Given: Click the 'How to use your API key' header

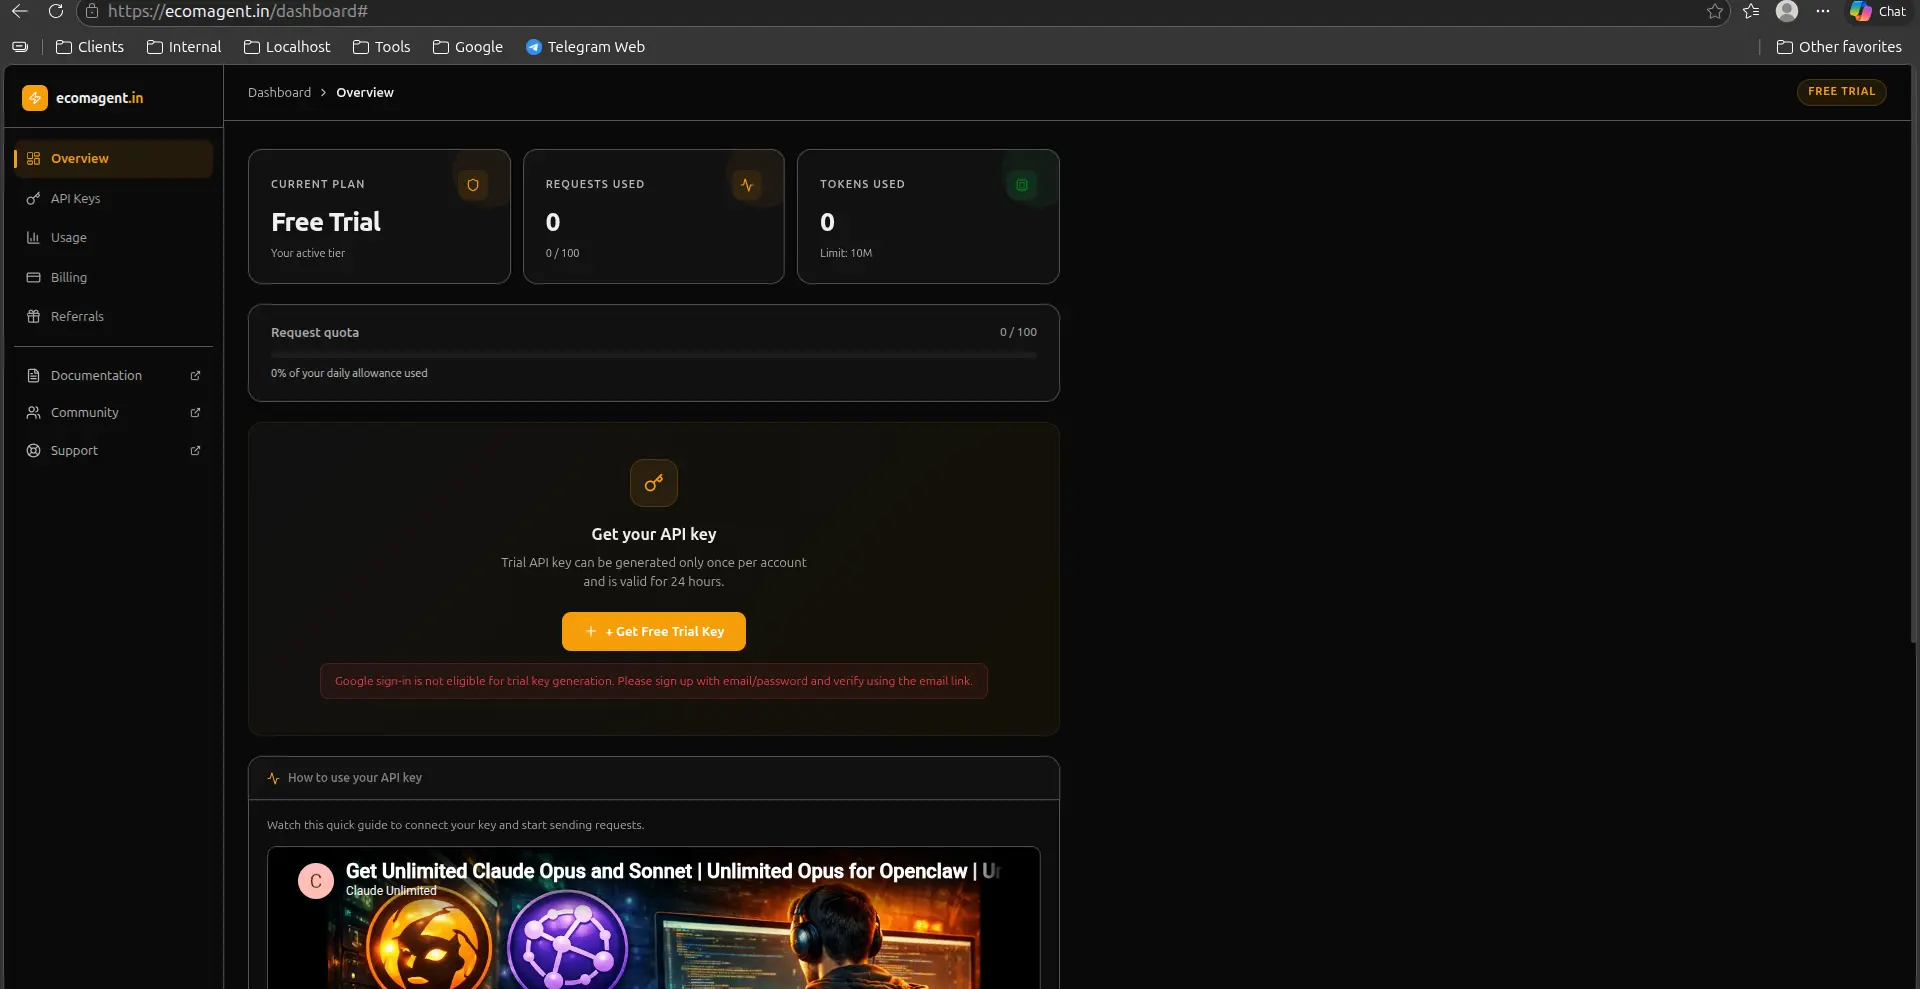Looking at the screenshot, I should 355,777.
